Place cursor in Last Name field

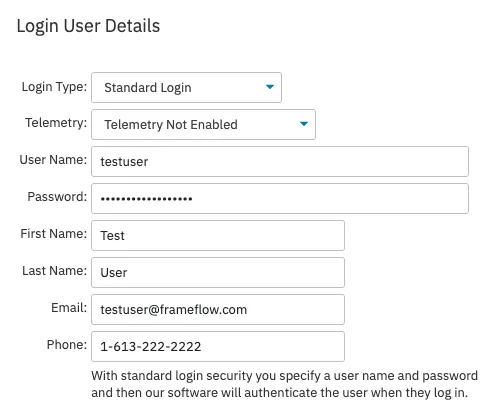(x=218, y=272)
